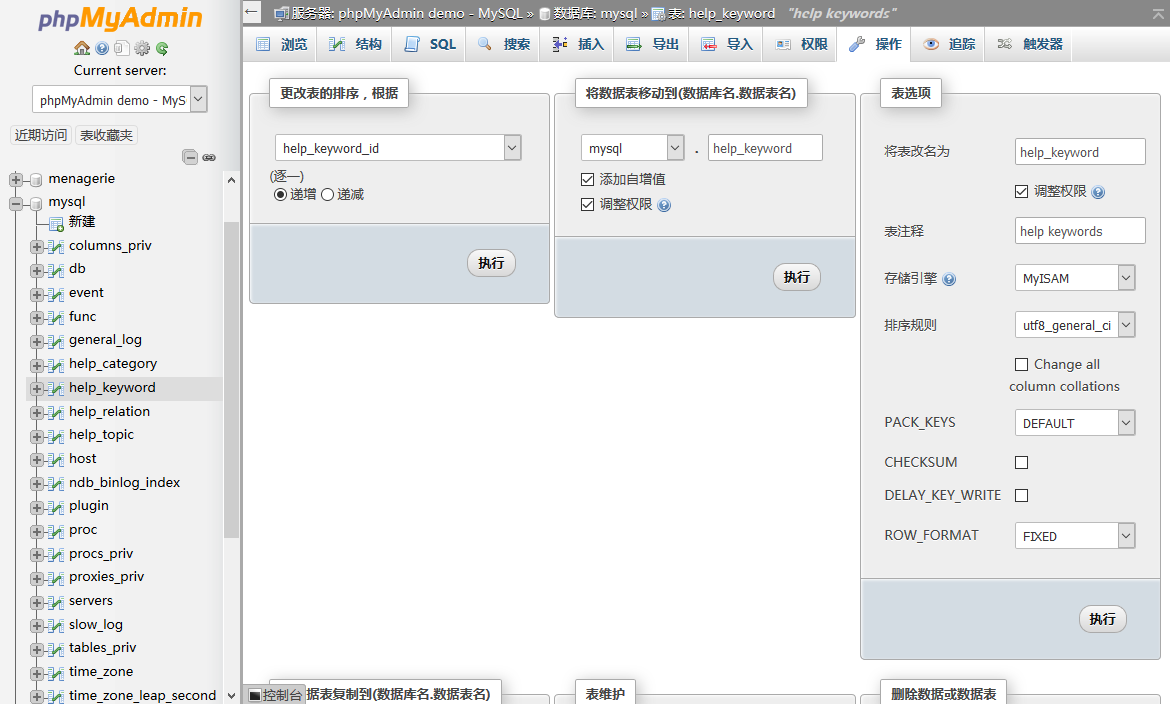1170x704 pixels.
Task: Switch to the 结构 tab
Action: 356,44
